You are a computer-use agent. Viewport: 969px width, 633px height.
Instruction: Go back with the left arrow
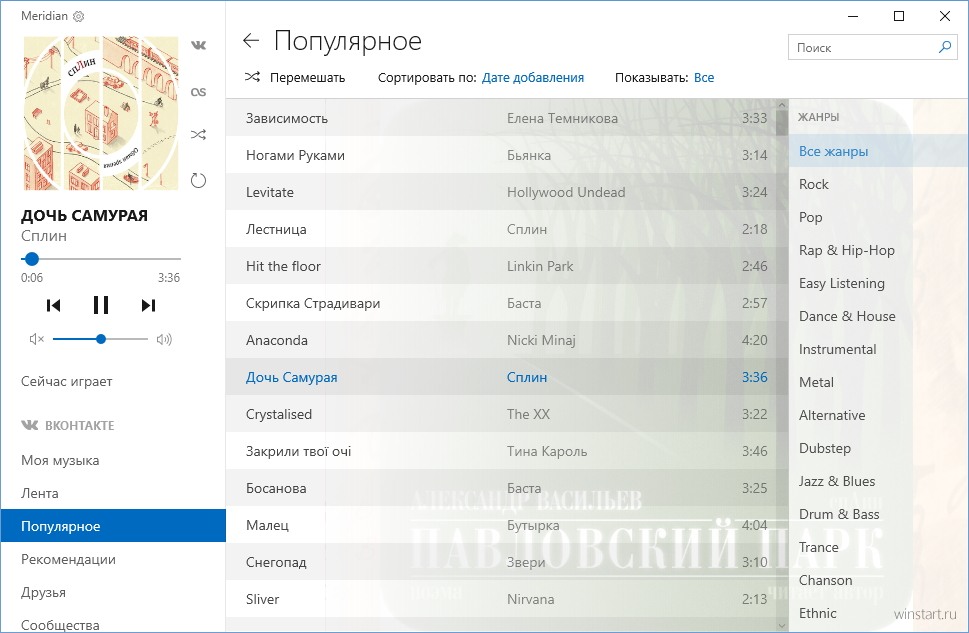tap(250, 41)
